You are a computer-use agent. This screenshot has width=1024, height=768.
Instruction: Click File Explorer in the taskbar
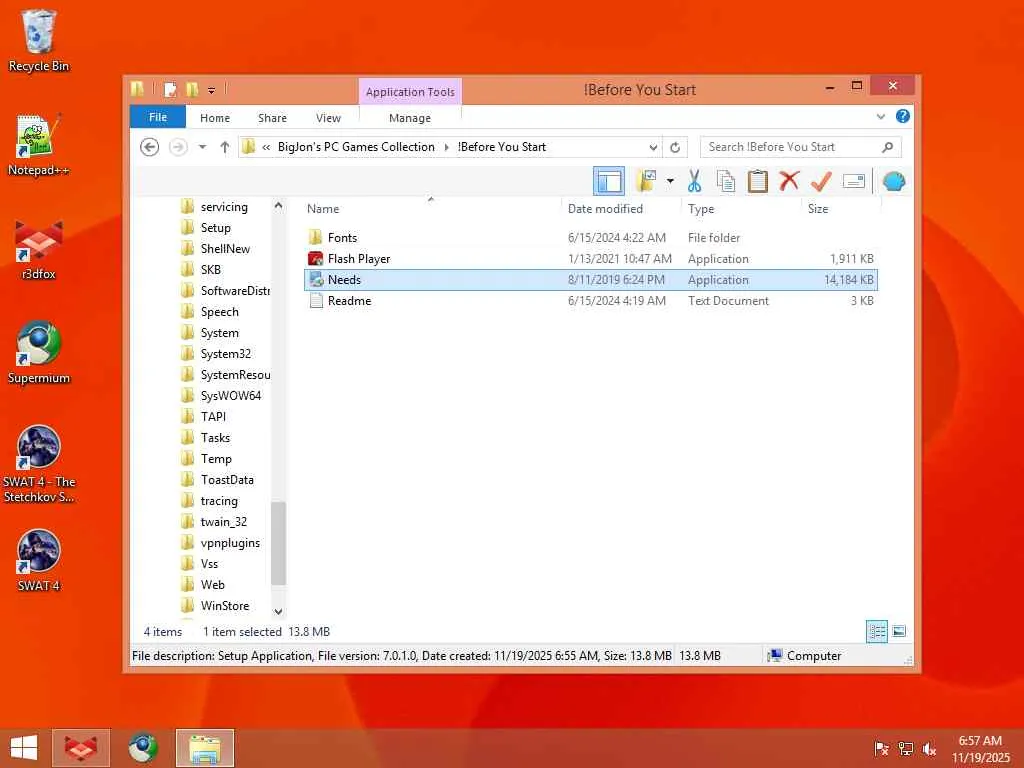pyautogui.click(x=204, y=748)
